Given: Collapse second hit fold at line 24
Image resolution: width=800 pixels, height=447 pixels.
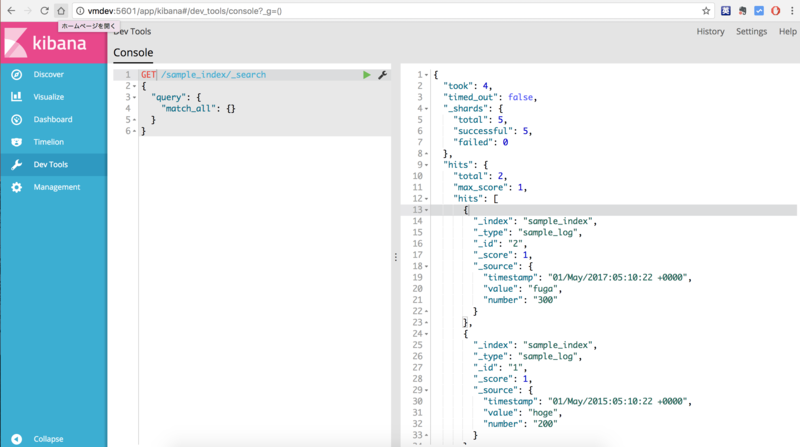Looking at the screenshot, I should [x=427, y=334].
